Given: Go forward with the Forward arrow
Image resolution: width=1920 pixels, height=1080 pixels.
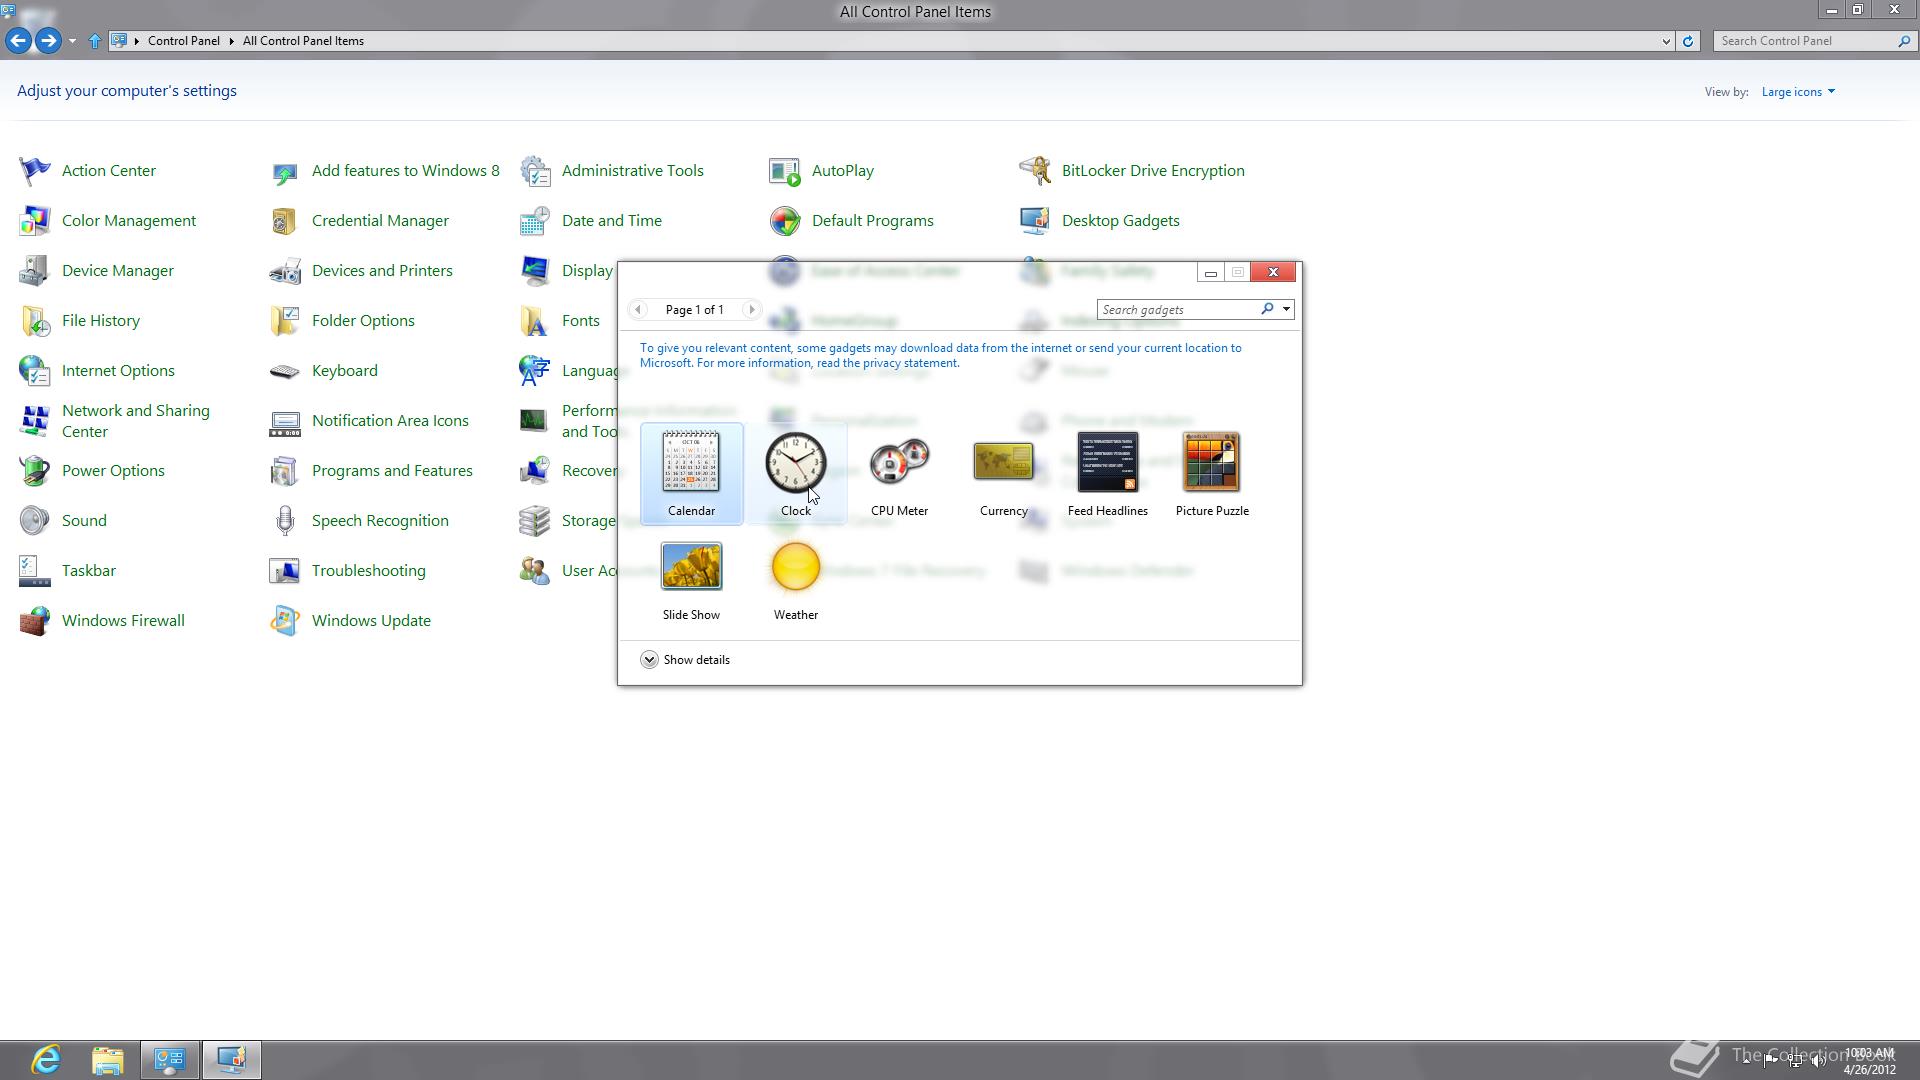Looking at the screenshot, I should 47,41.
